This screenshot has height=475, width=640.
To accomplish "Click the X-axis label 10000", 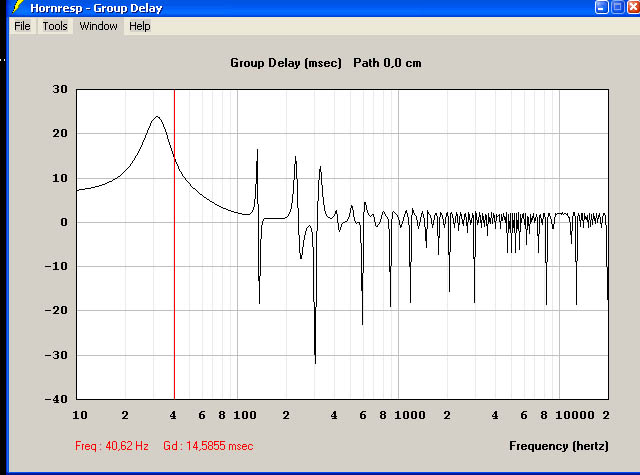I will 575,415.
